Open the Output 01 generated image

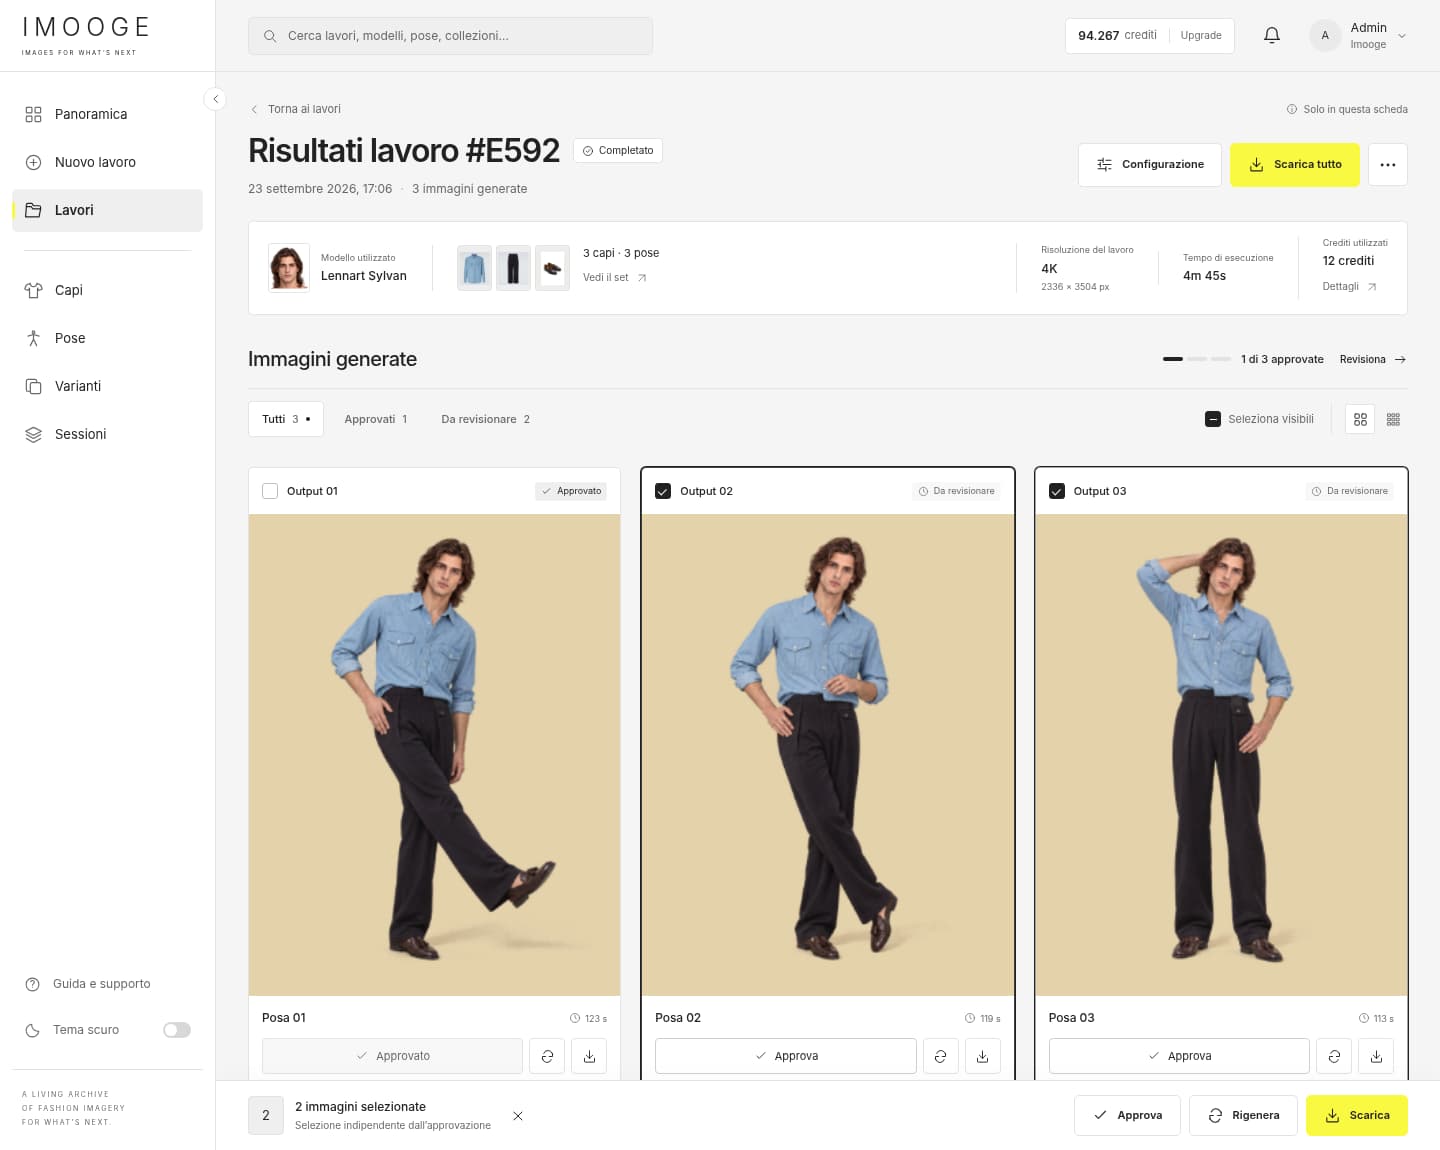(x=434, y=755)
